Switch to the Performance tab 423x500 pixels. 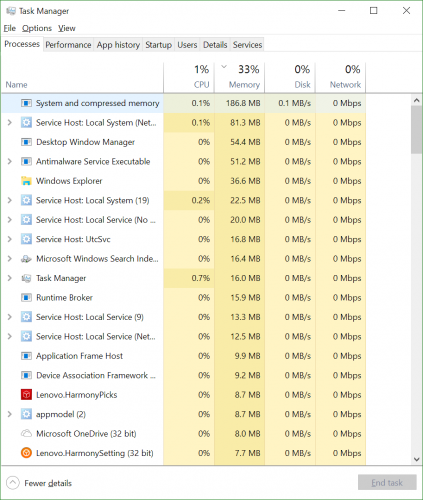point(68,45)
